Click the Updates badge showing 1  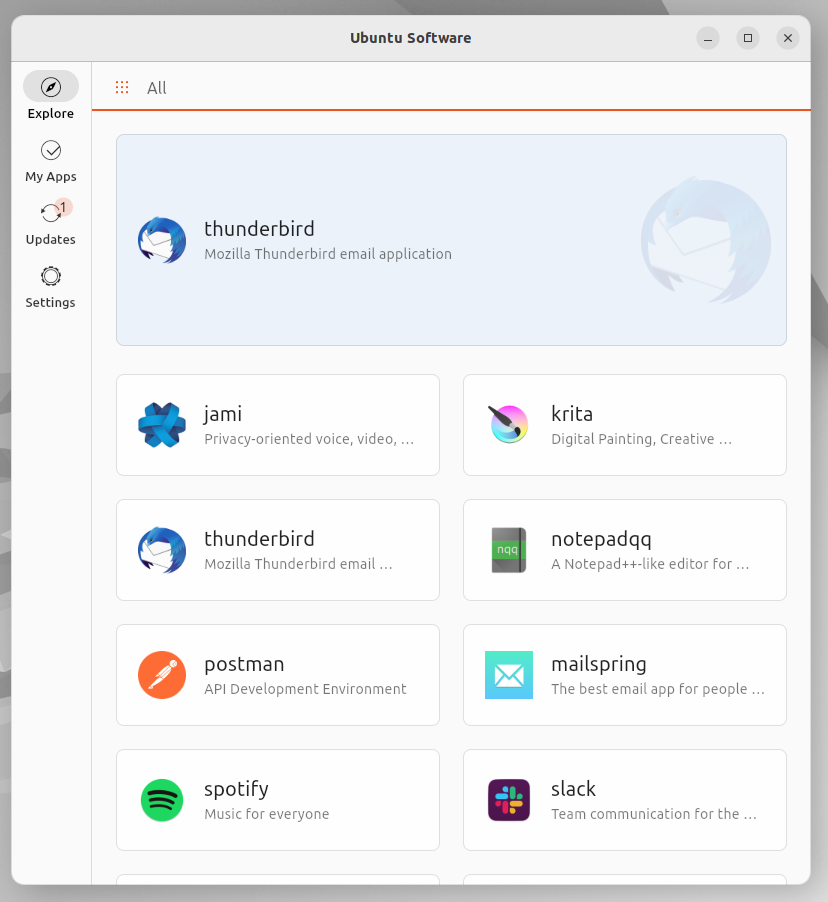coord(63,207)
